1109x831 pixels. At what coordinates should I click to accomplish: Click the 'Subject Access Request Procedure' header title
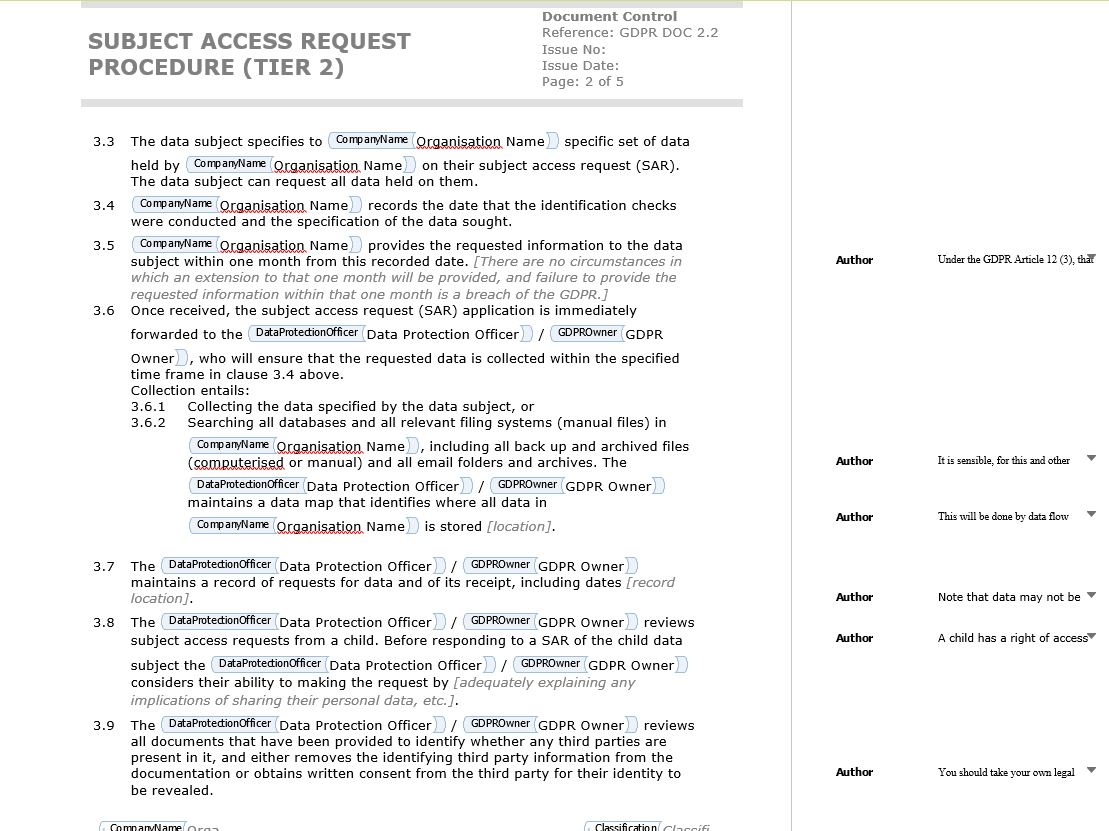249,54
